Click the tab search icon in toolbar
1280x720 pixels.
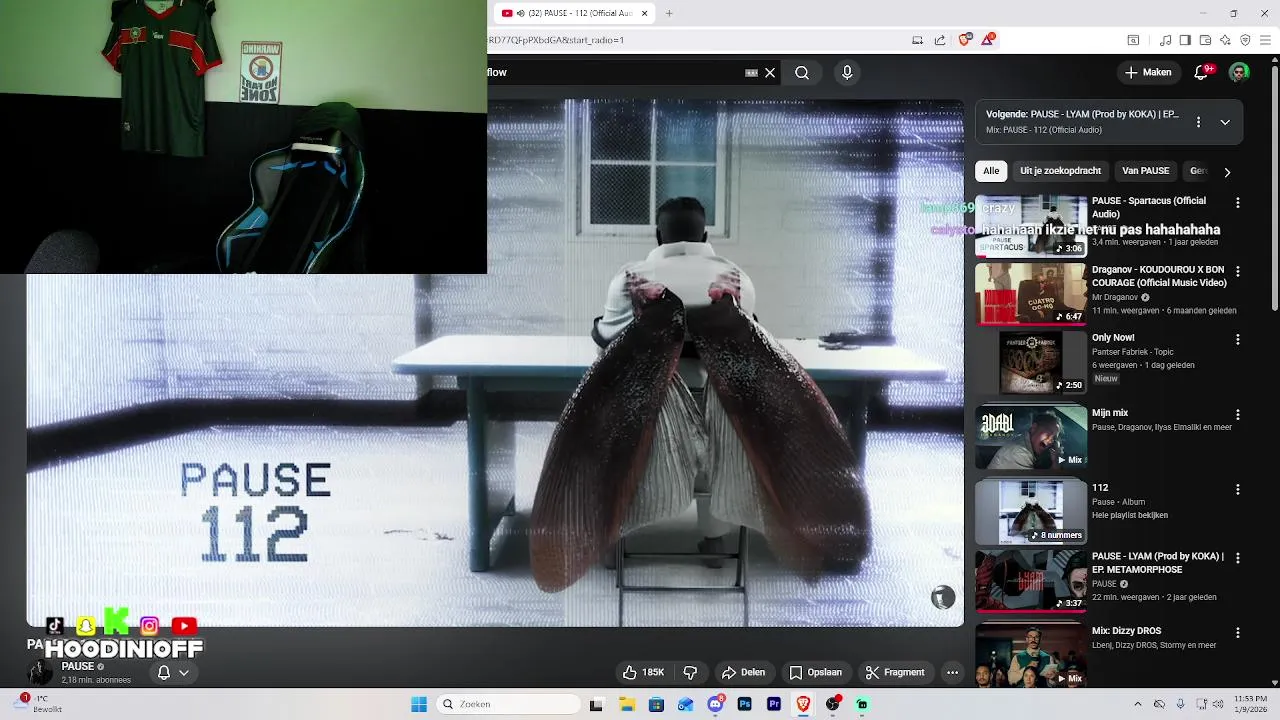point(1133,40)
